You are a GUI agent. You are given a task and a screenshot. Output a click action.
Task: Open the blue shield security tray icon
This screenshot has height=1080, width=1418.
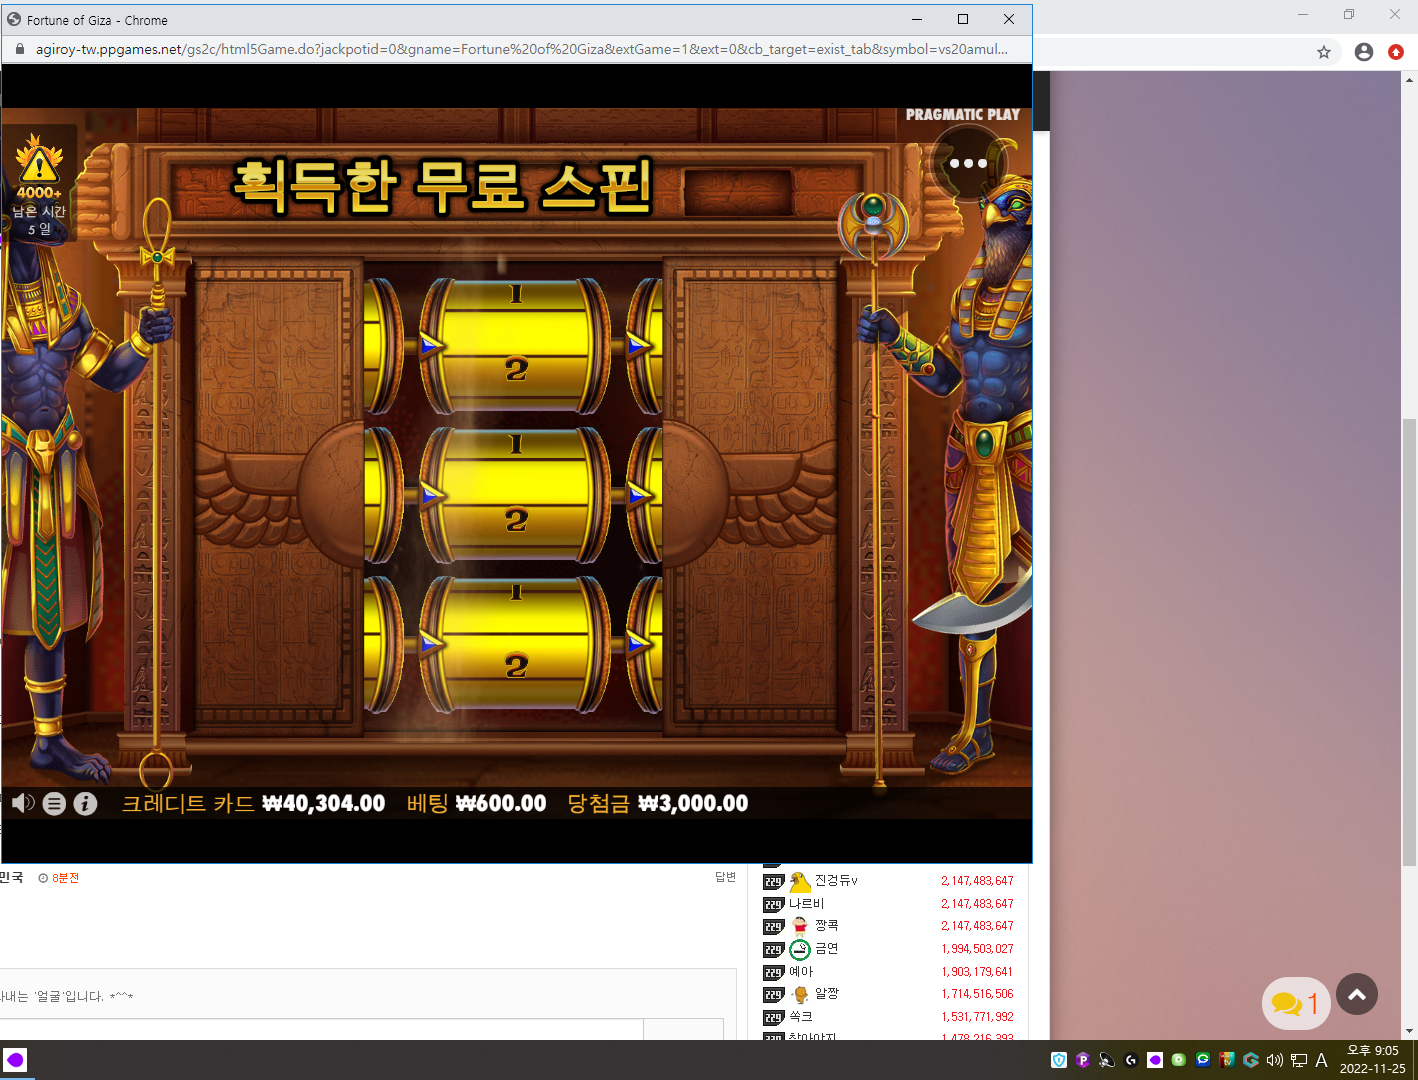[1059, 1060]
